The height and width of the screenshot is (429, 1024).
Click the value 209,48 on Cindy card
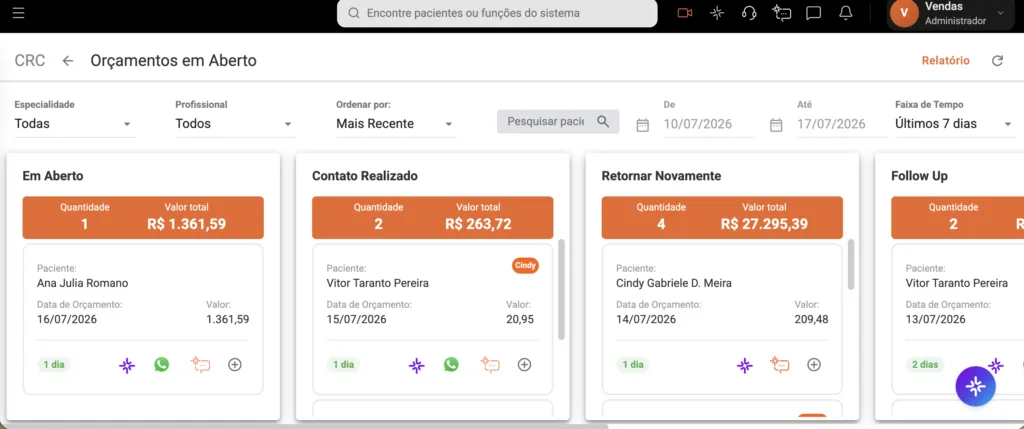[809, 320]
